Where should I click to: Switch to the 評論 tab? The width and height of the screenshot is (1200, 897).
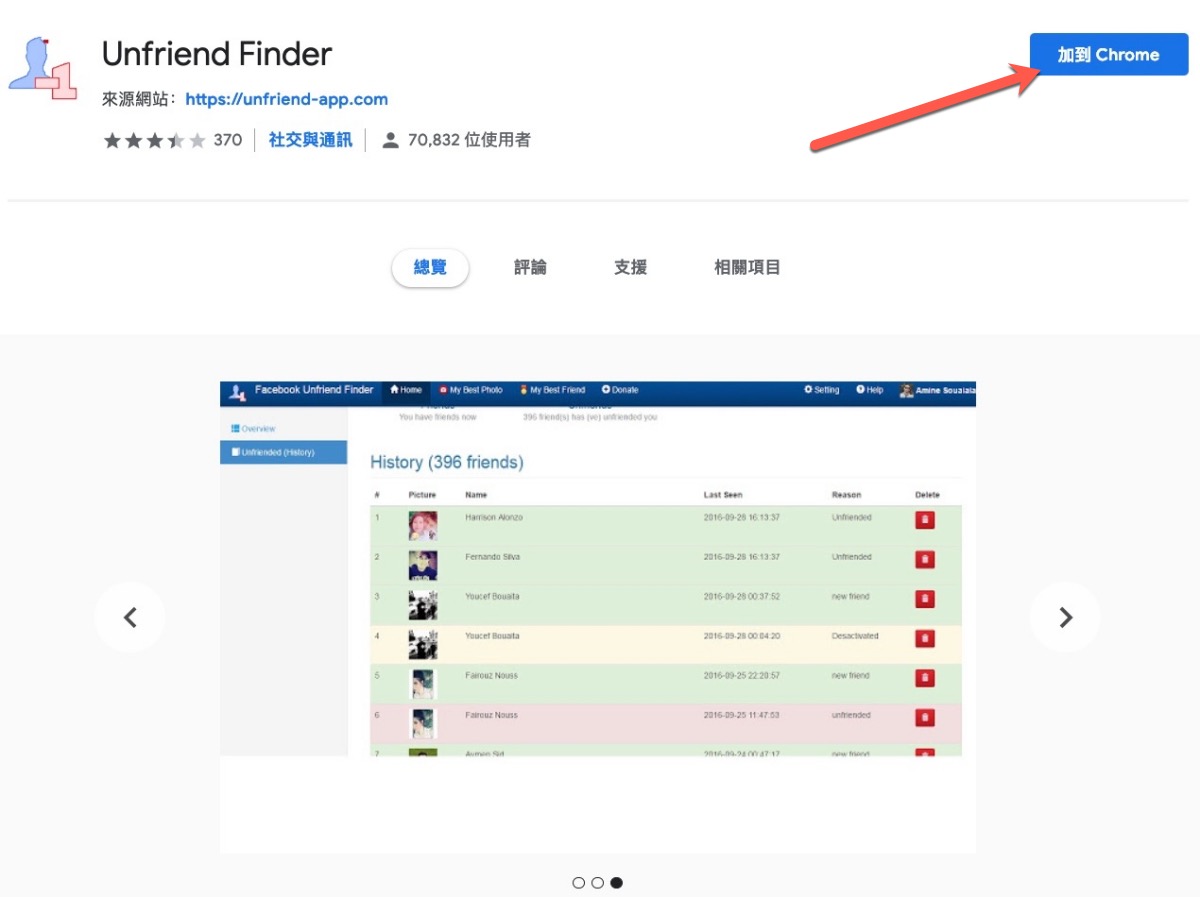pos(530,268)
